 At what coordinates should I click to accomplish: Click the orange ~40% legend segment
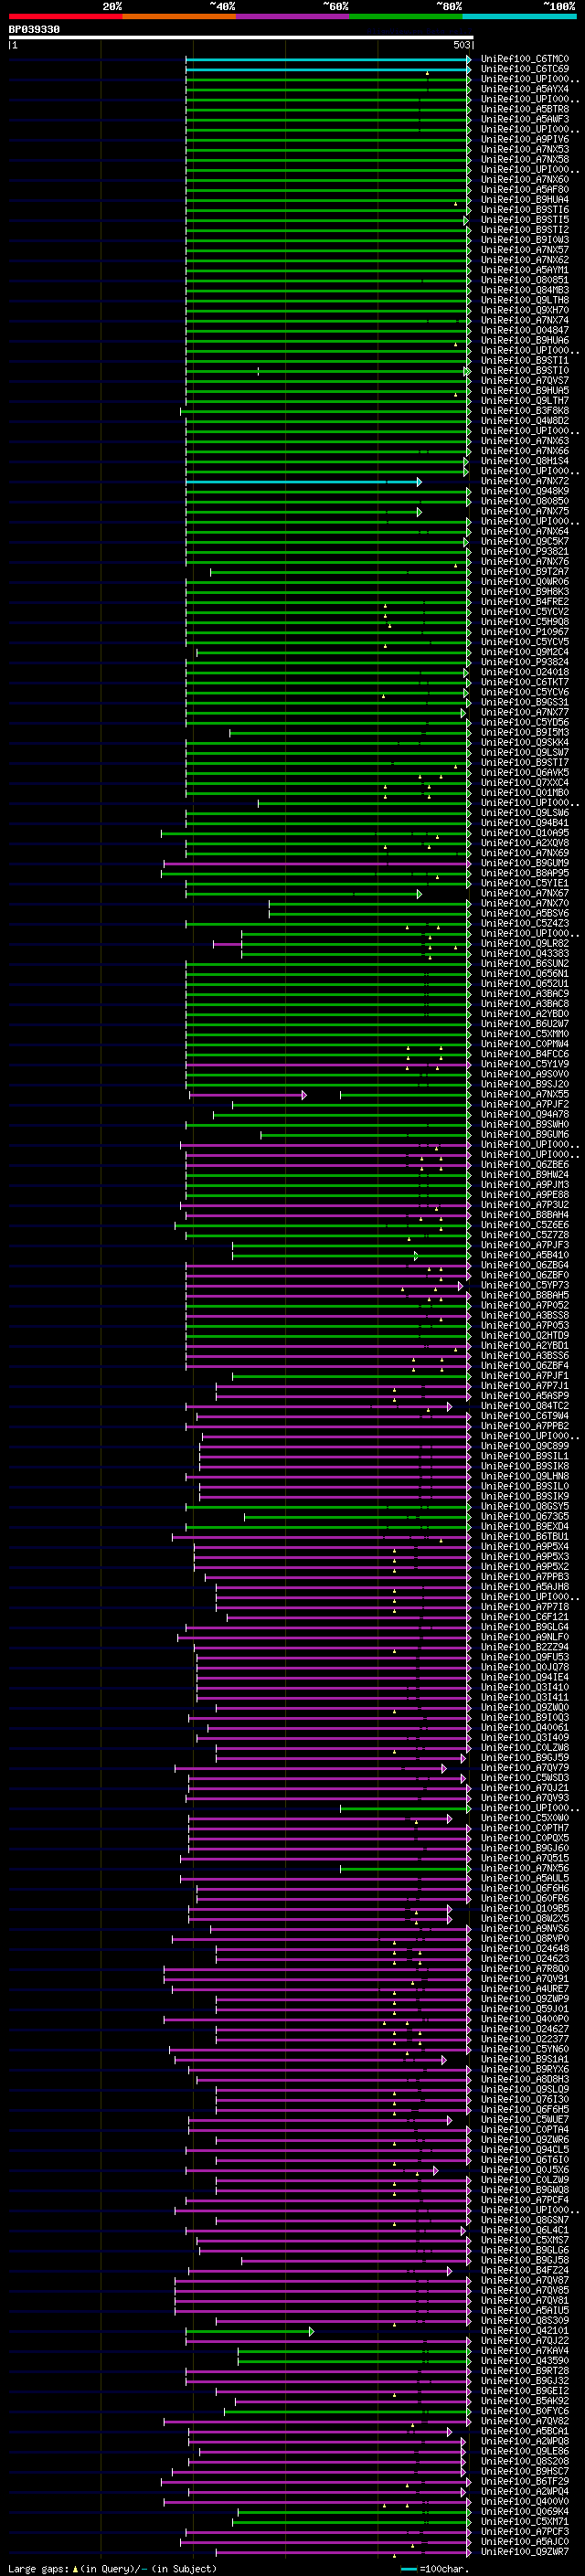pyautogui.click(x=179, y=16)
